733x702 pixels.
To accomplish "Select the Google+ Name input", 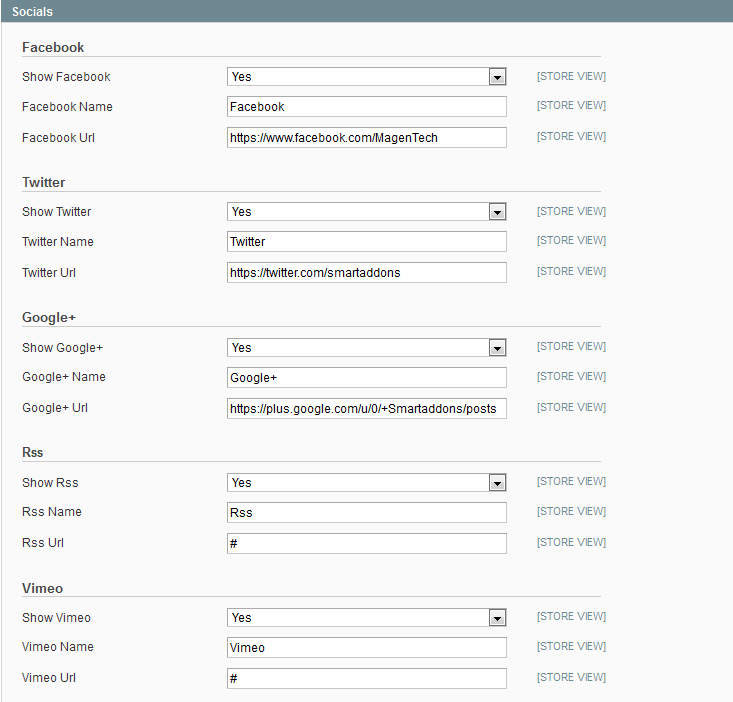I will pos(366,378).
